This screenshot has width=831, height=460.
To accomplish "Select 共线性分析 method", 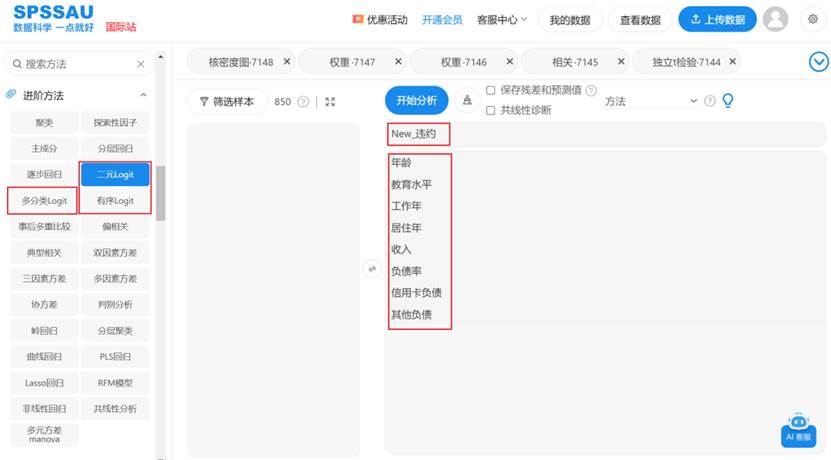I will [x=115, y=409].
